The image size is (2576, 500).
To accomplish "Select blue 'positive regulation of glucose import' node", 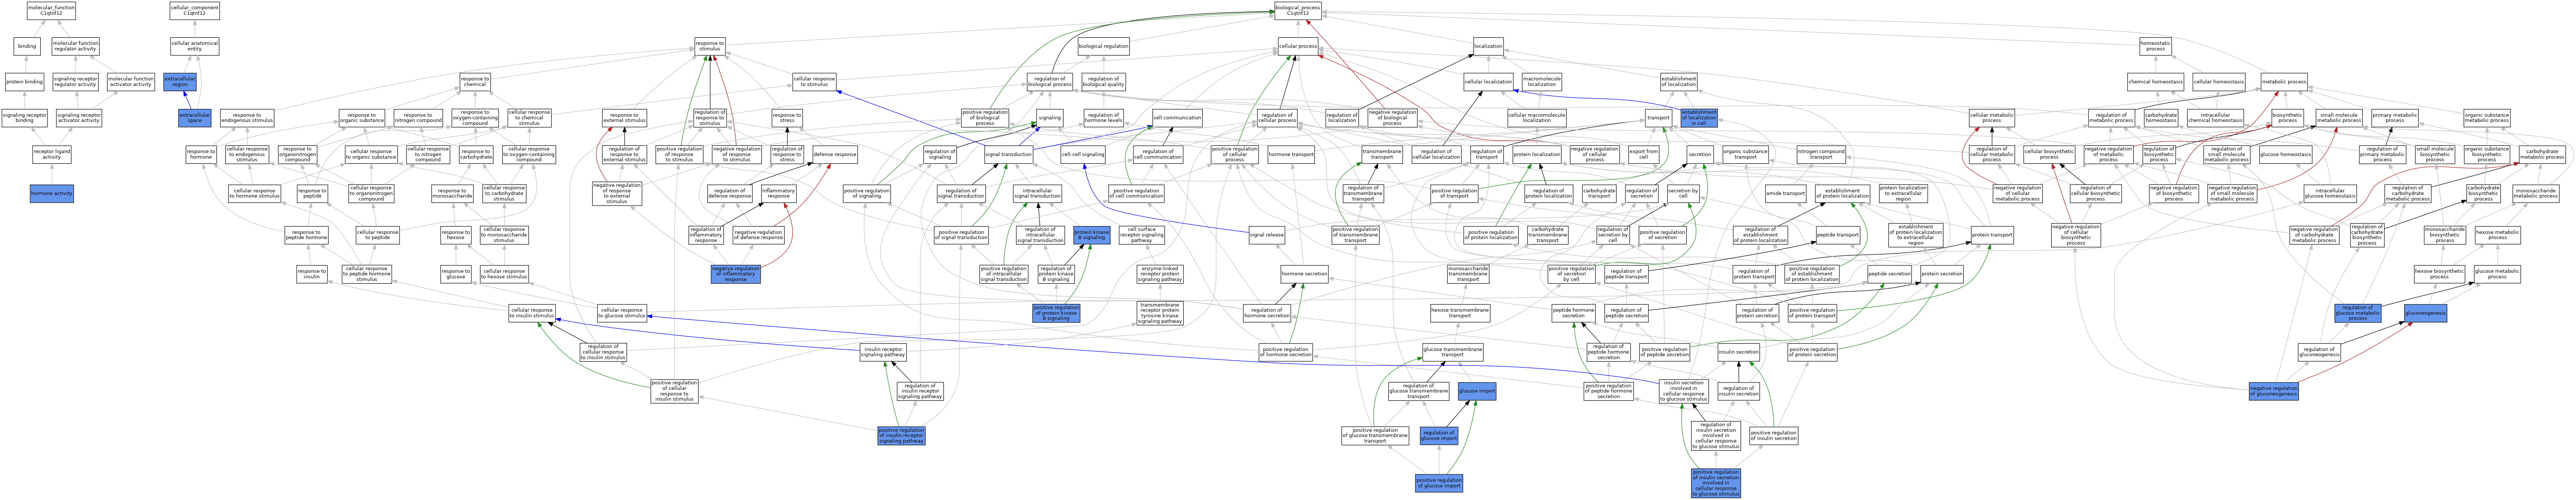I will [1439, 483].
